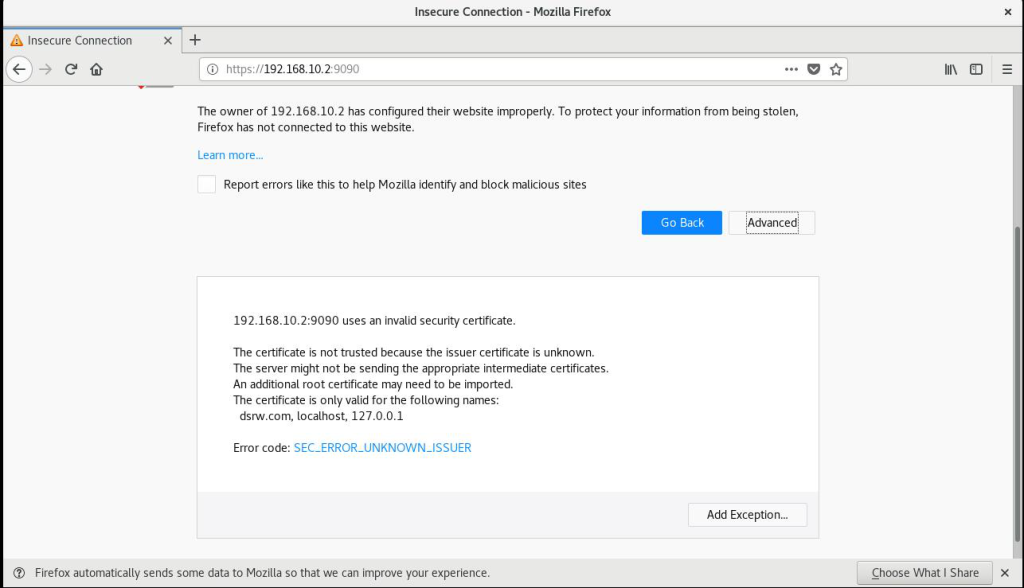Bookmark this page with the star
Image resolution: width=1024 pixels, height=588 pixels.
click(x=836, y=69)
